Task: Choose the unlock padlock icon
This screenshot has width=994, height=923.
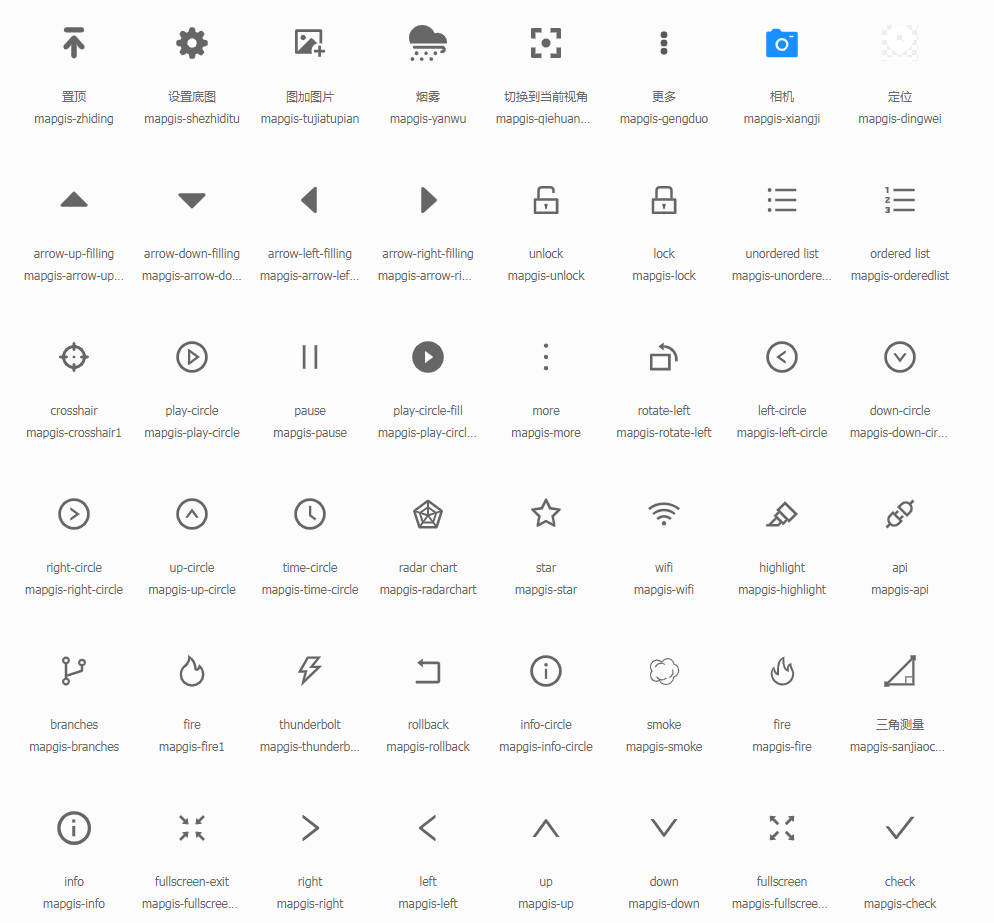Action: tap(546, 200)
